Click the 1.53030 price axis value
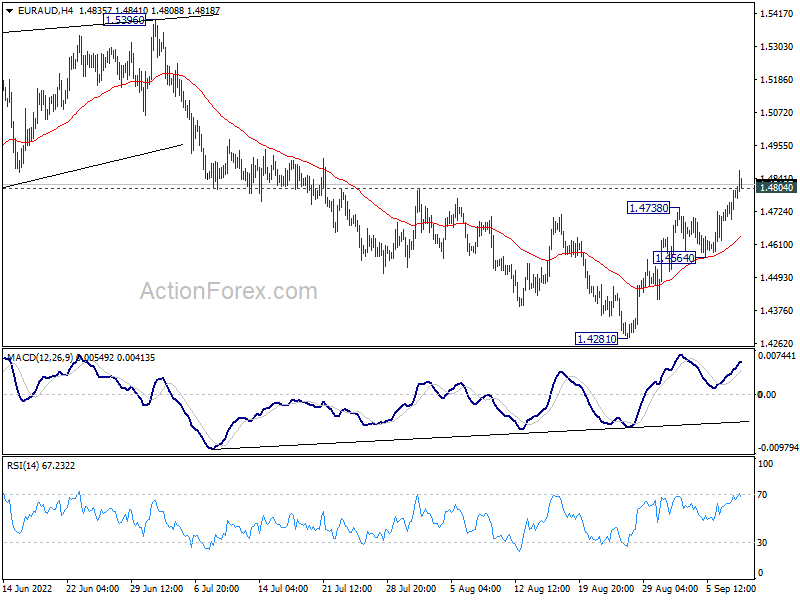This screenshot has width=800, height=600. pyautogui.click(x=777, y=46)
